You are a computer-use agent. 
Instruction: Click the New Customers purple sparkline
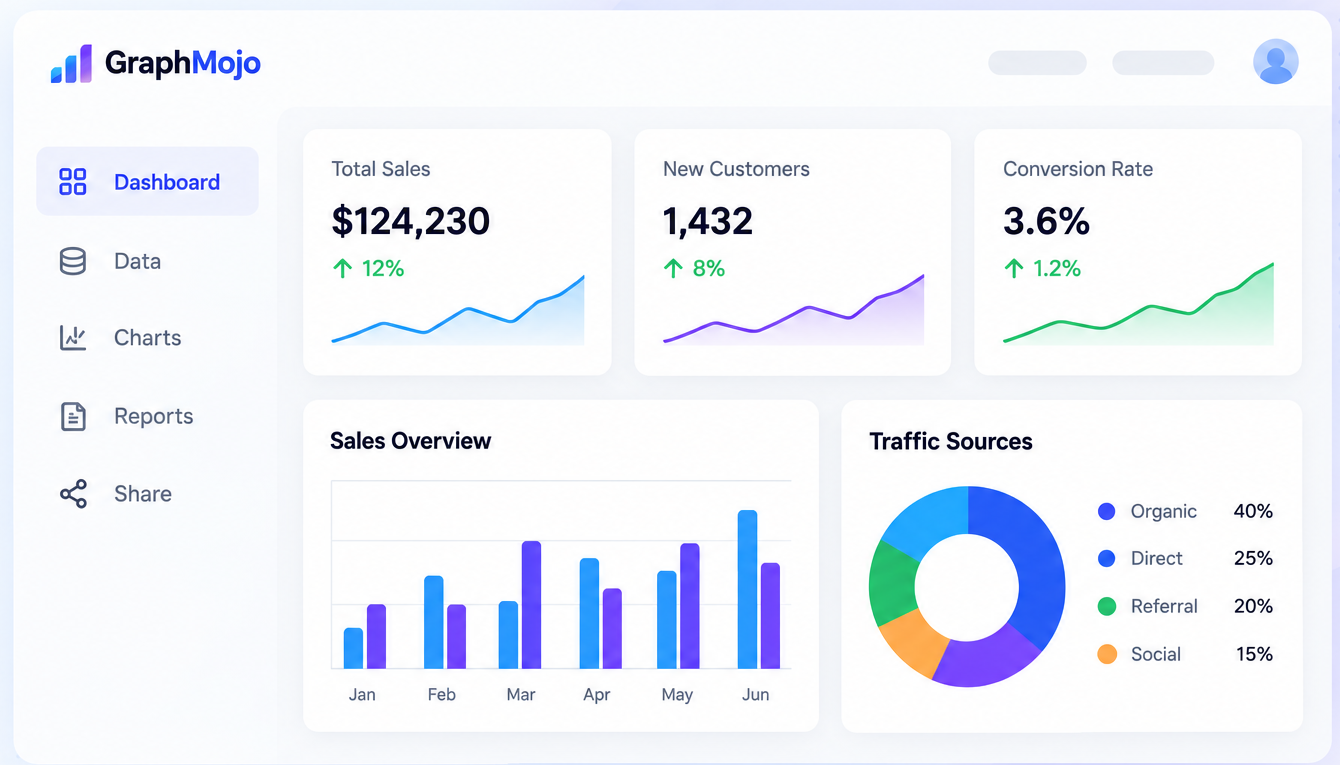(794, 312)
